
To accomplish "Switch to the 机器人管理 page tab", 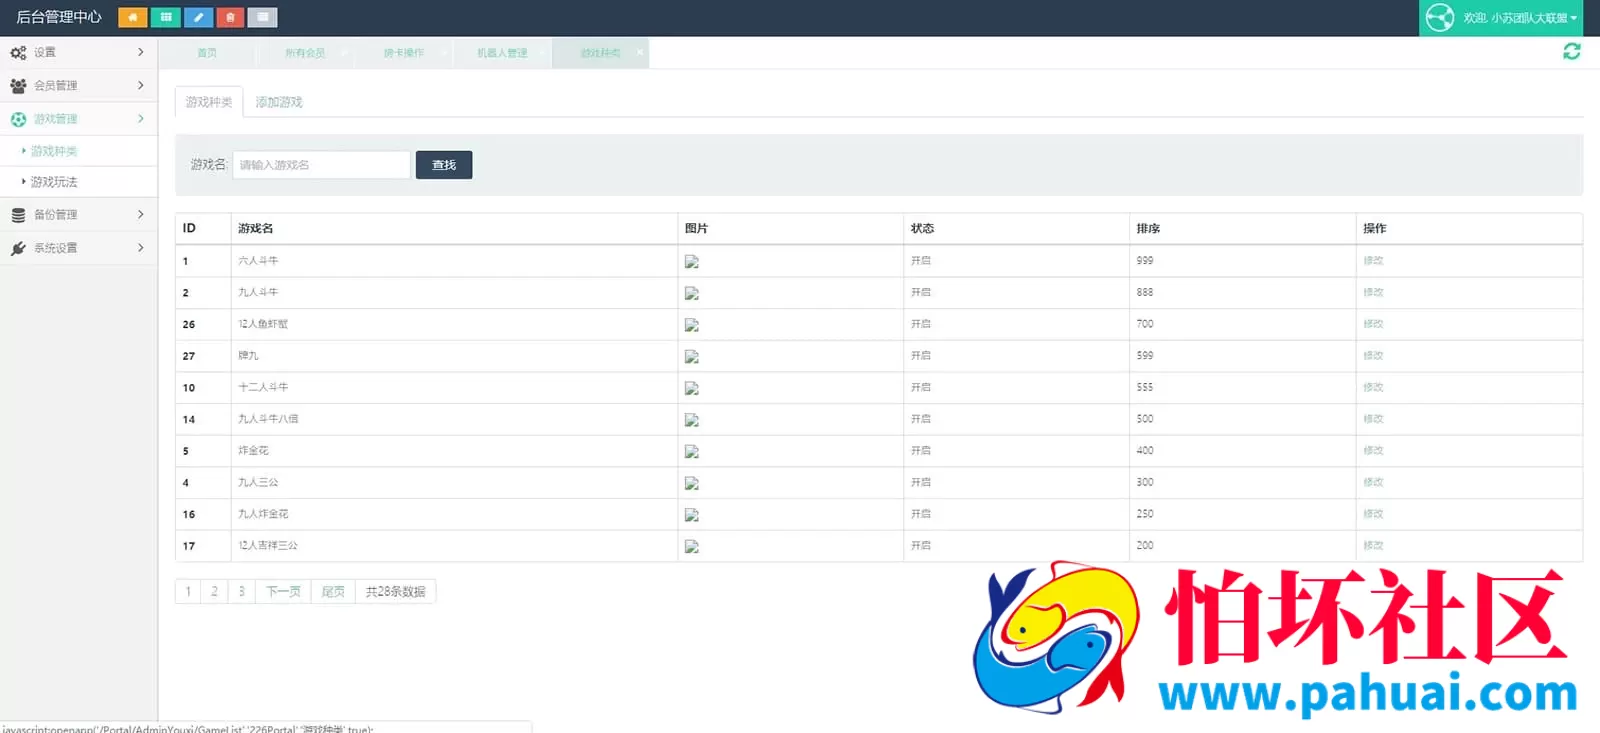I will [x=501, y=53].
